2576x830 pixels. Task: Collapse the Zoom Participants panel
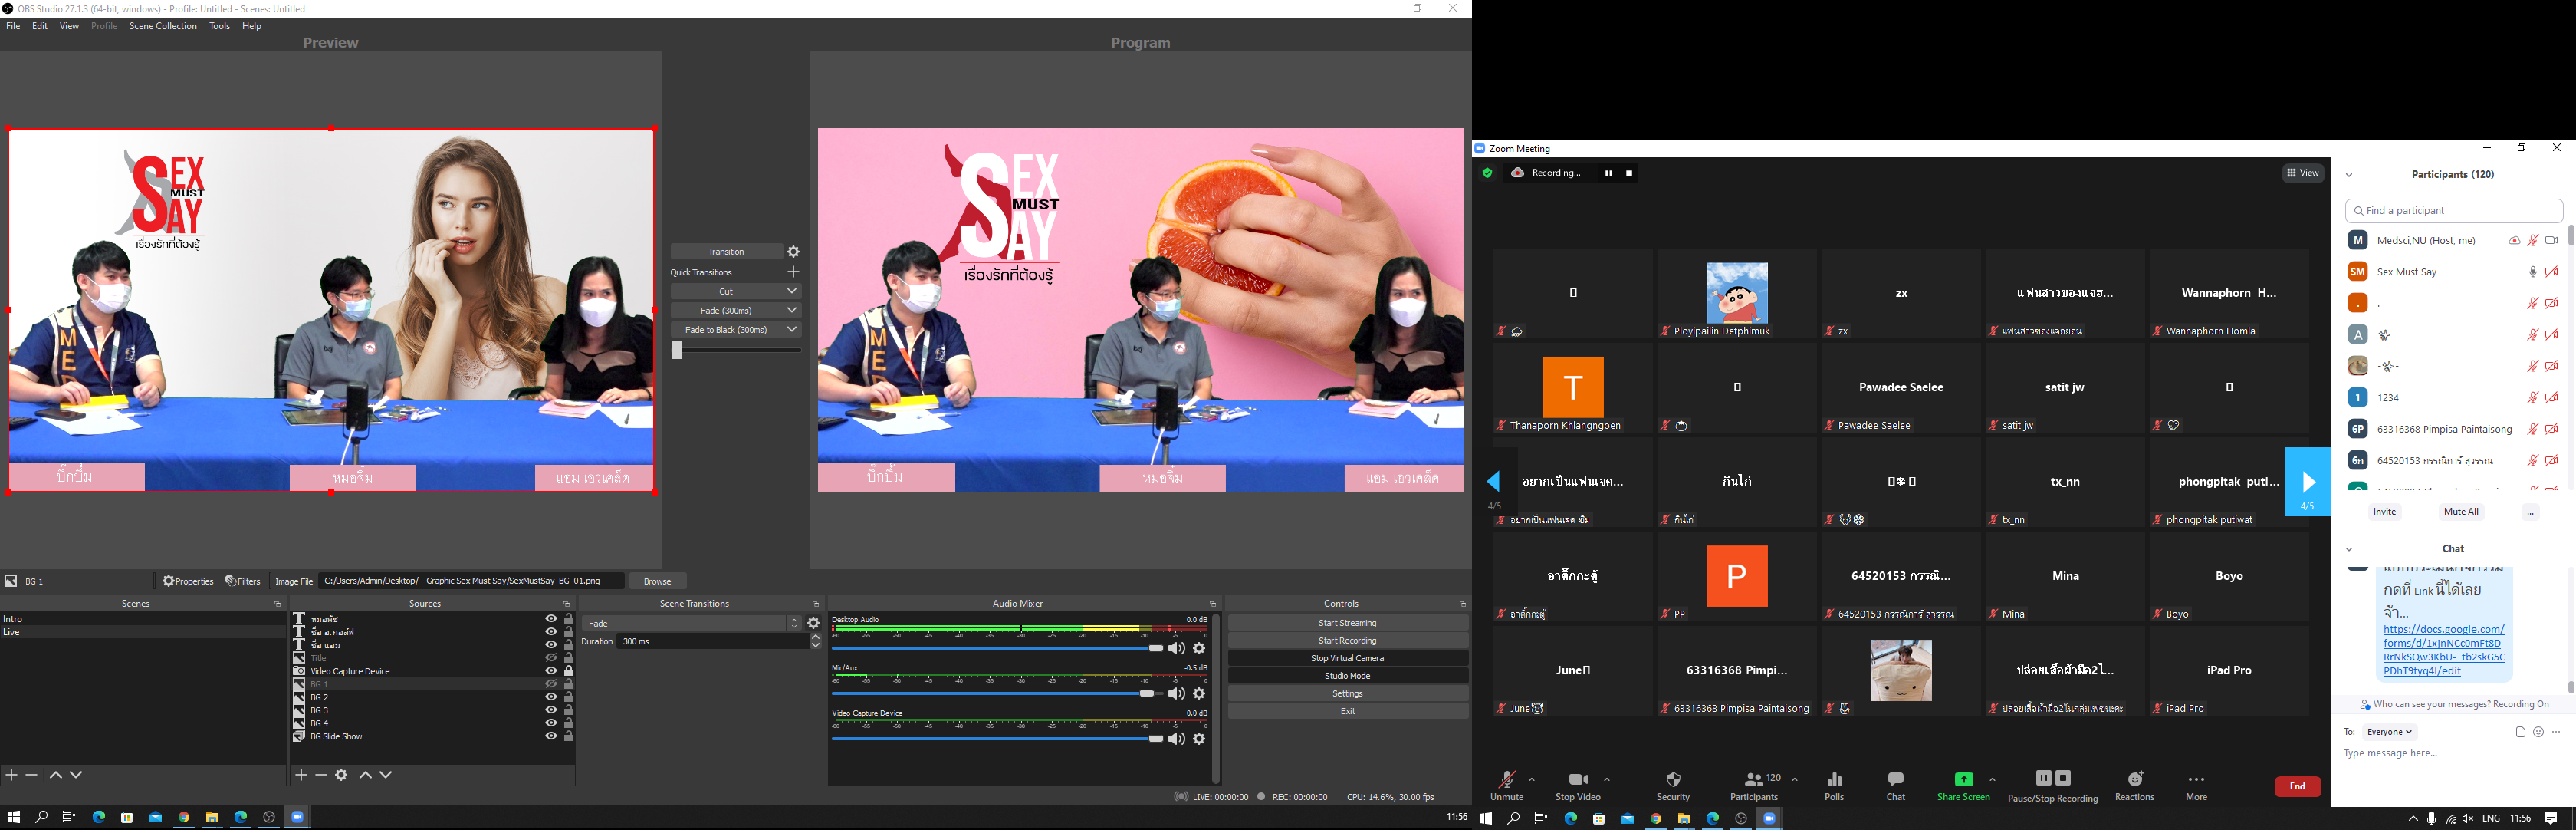[2349, 175]
